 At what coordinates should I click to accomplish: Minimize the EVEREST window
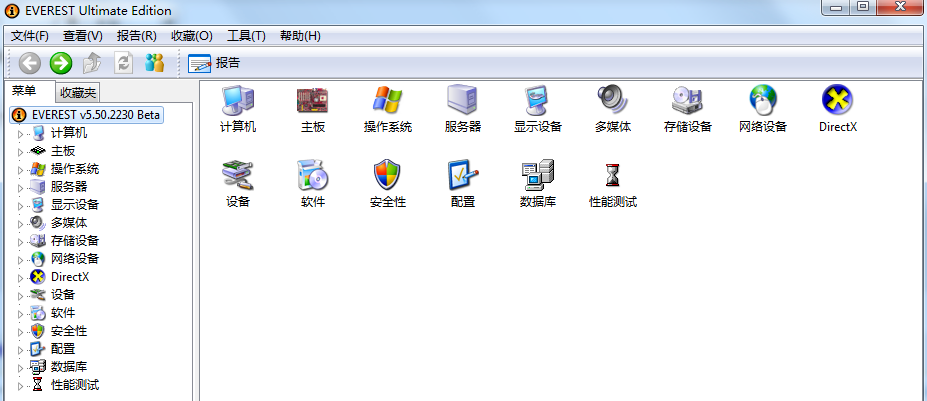[835, 7]
